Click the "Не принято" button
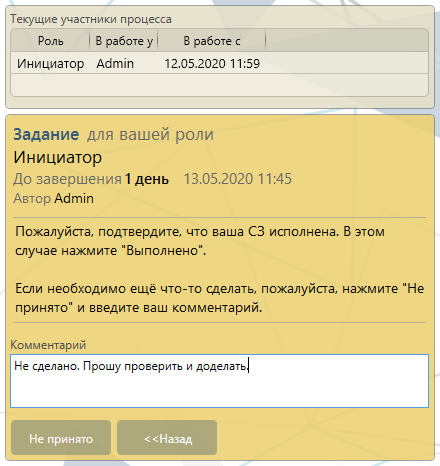Viewport: 440px width, 466px height. (x=61, y=438)
